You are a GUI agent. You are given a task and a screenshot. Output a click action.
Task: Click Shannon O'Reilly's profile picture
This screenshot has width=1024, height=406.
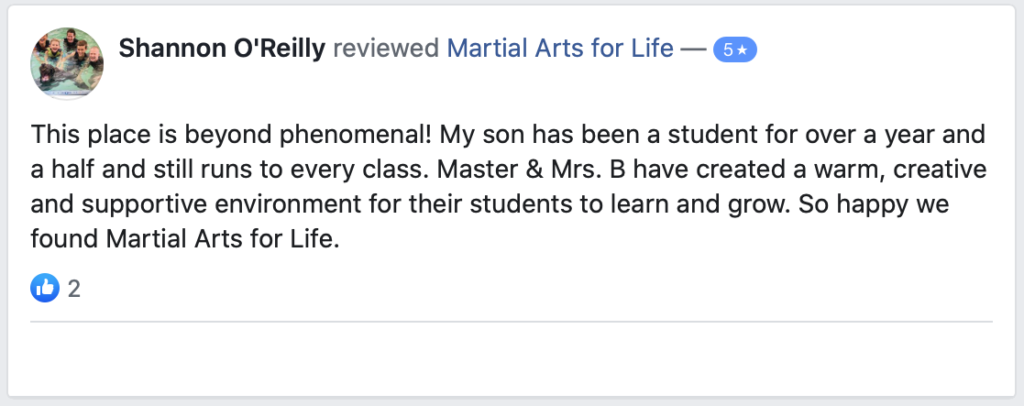67,63
